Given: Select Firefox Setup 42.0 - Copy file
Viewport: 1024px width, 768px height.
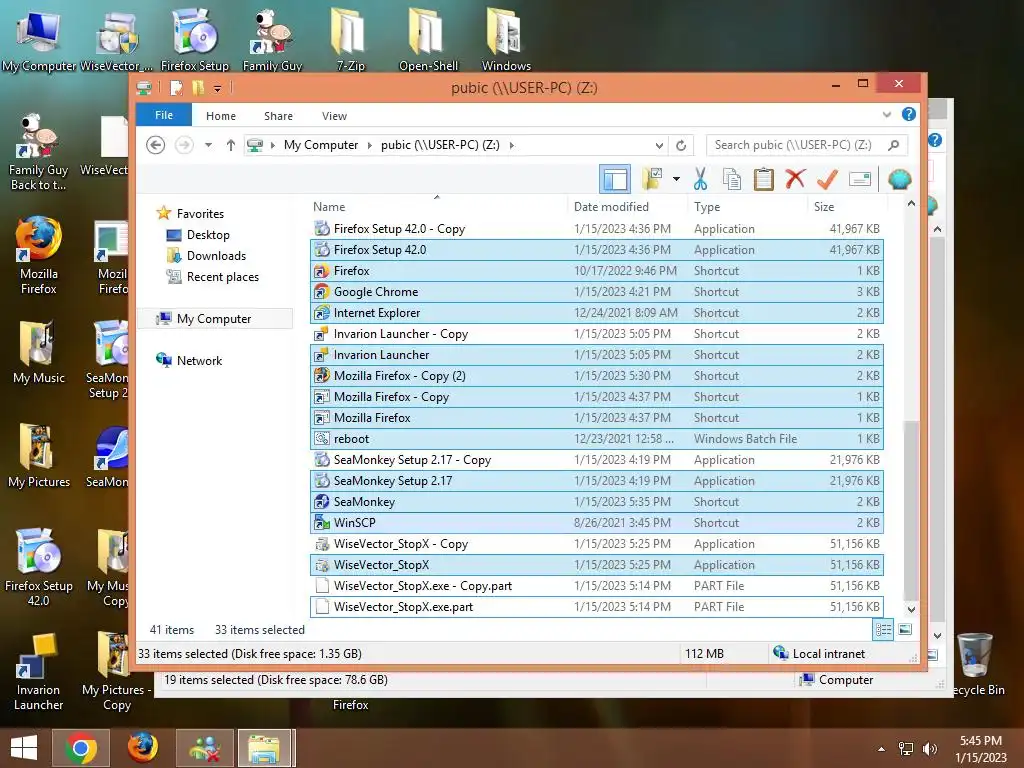Looking at the screenshot, I should 597,229.
